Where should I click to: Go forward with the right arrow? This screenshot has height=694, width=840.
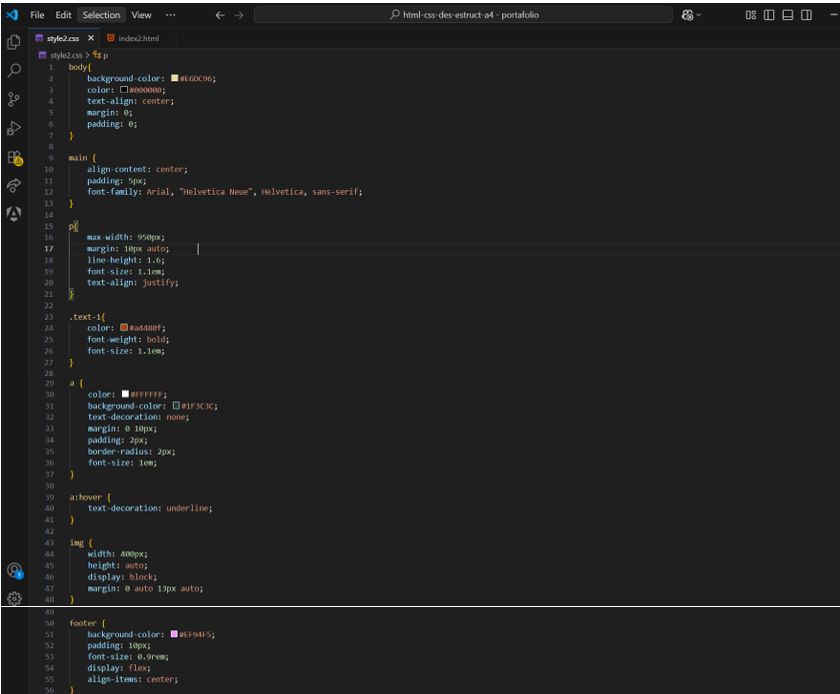(239, 15)
